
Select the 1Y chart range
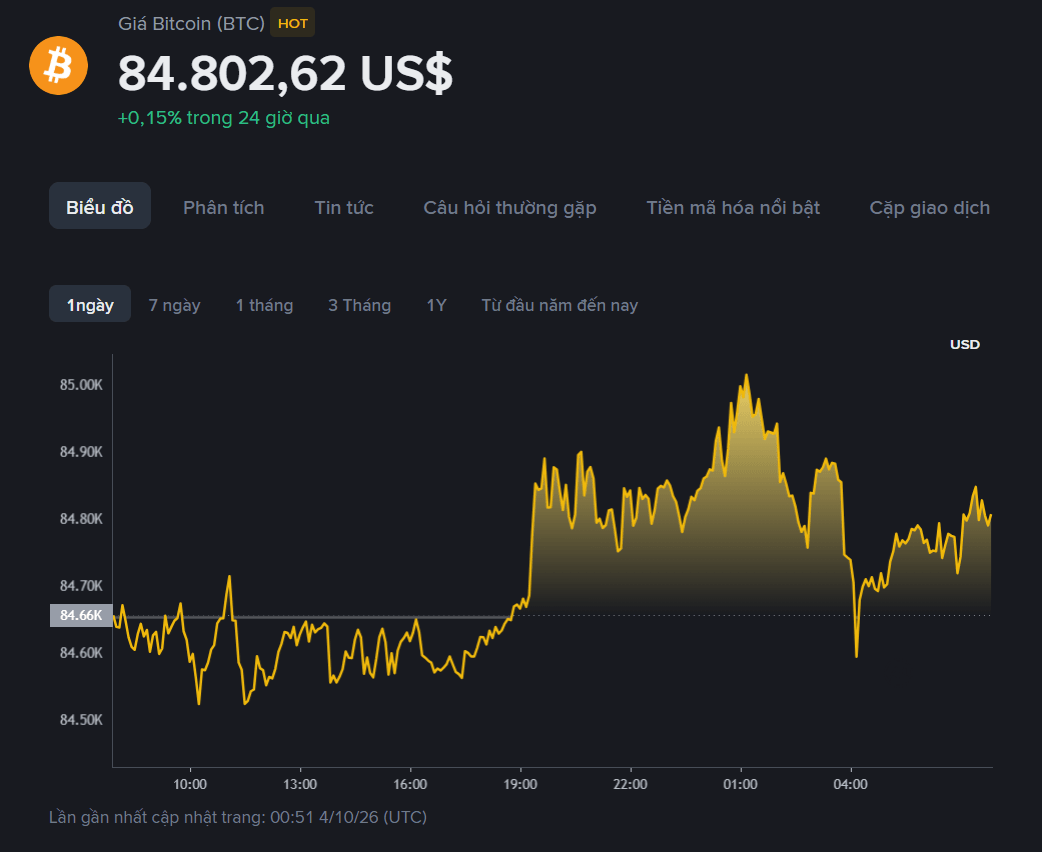point(437,305)
